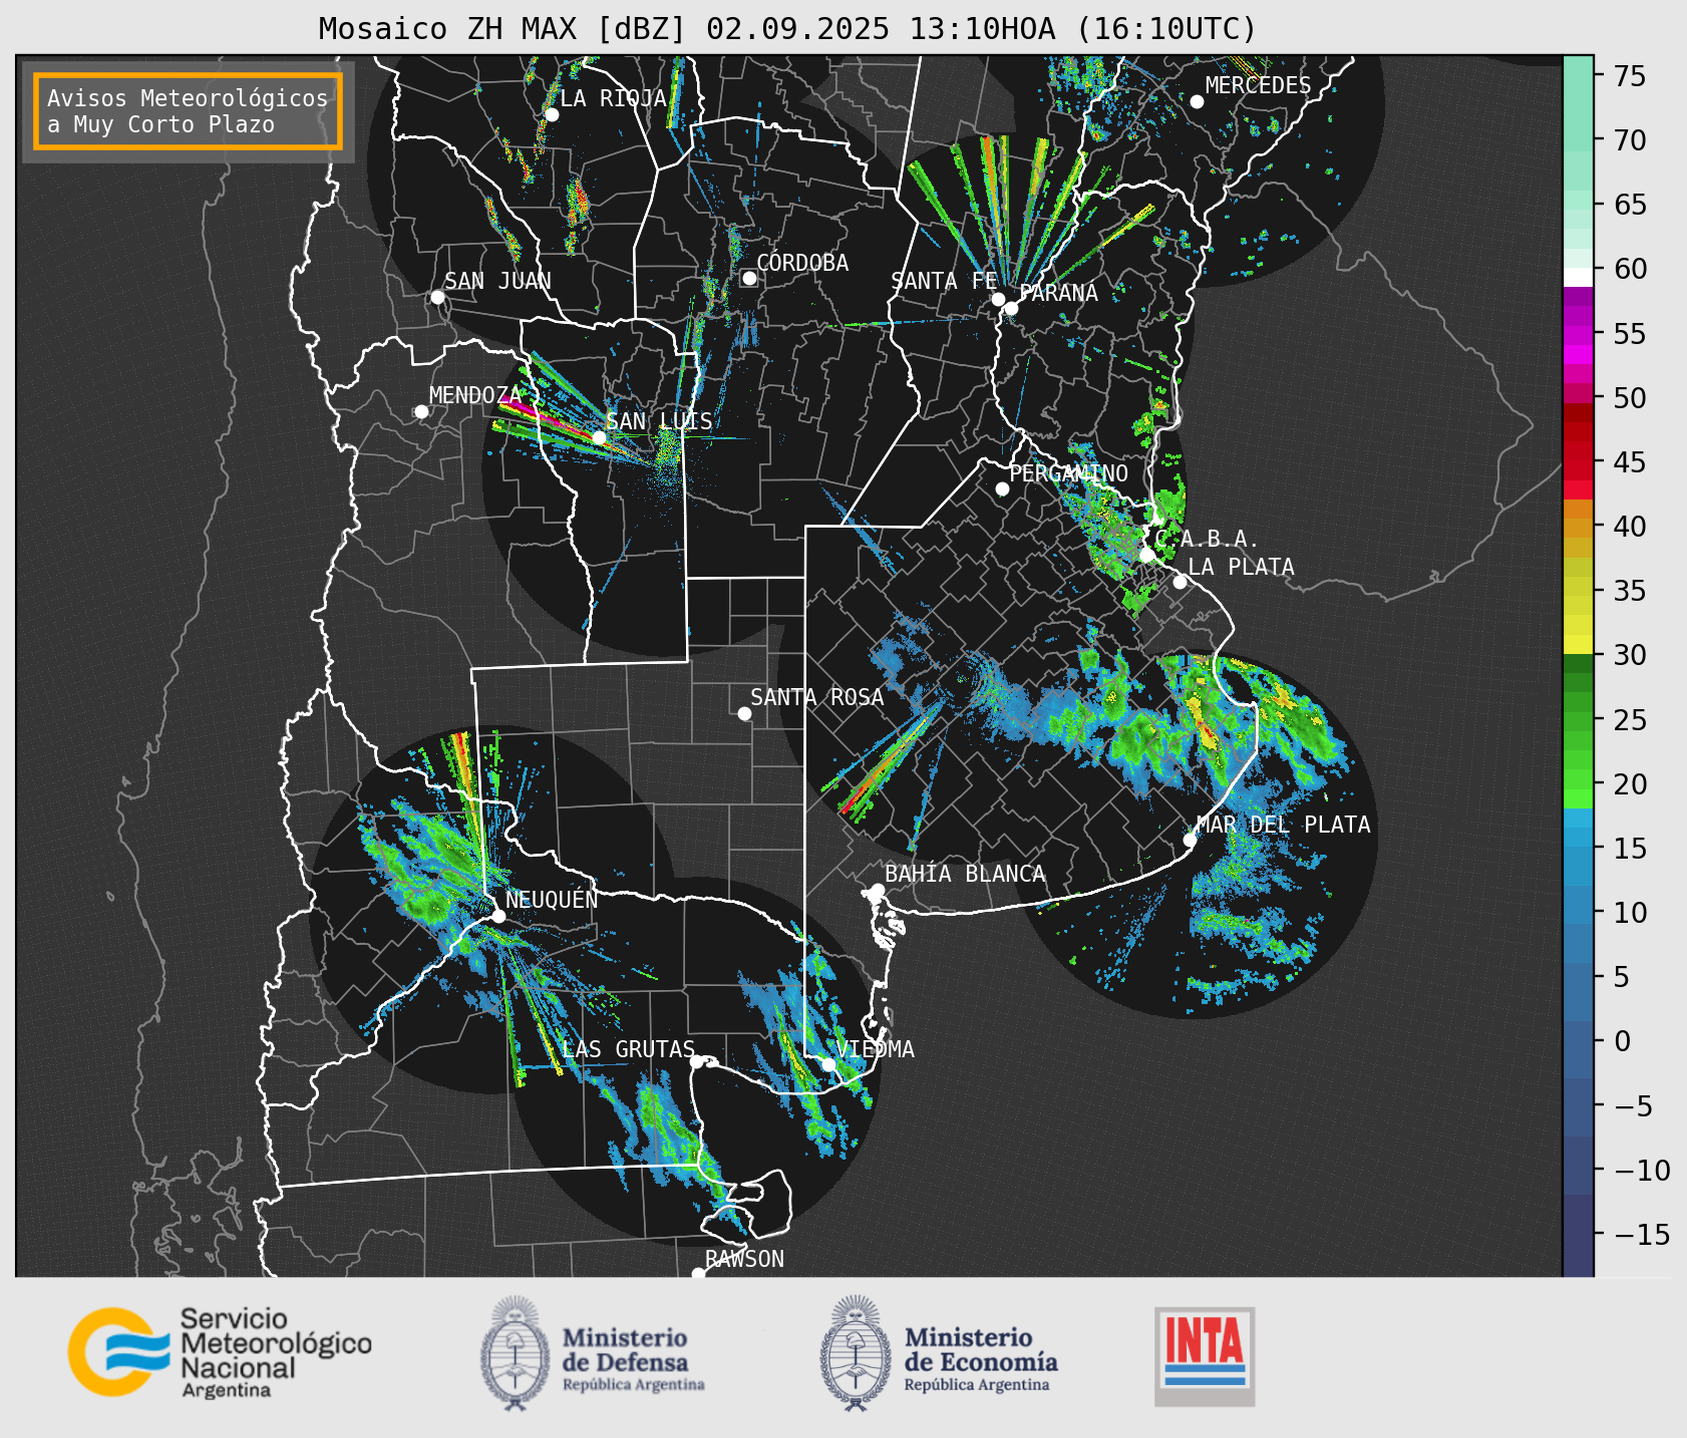The image size is (1687, 1438).
Task: Click the white 60 dBZ colorbar segment
Action: pos(1578,277)
